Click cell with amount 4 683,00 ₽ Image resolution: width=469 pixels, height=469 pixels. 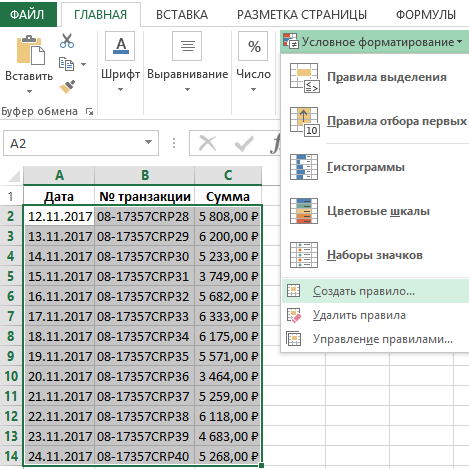(x=228, y=436)
